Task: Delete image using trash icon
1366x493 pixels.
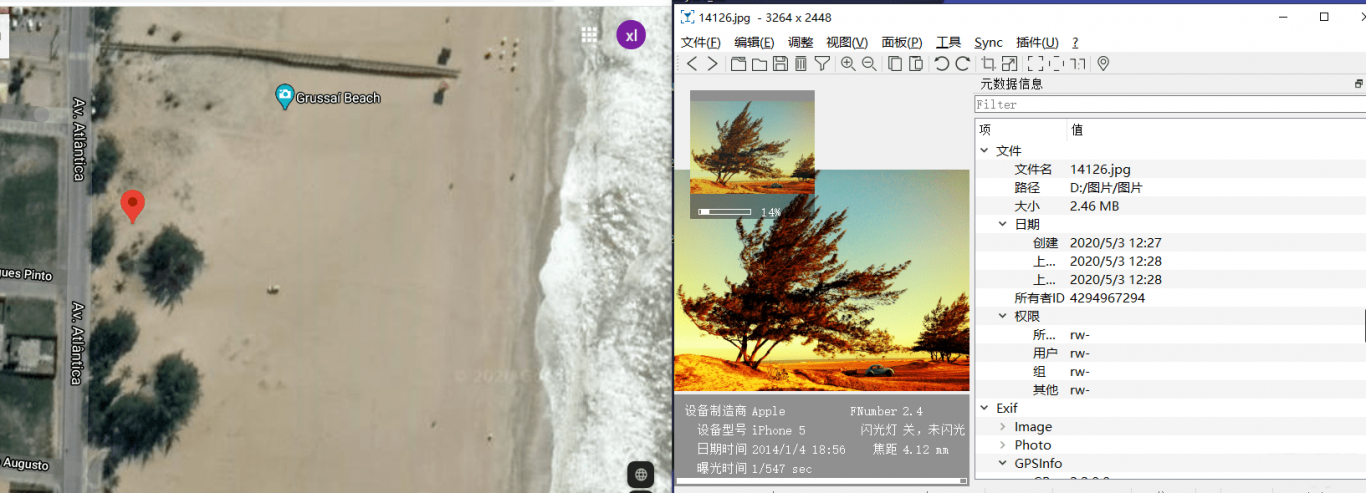Action: click(801, 64)
